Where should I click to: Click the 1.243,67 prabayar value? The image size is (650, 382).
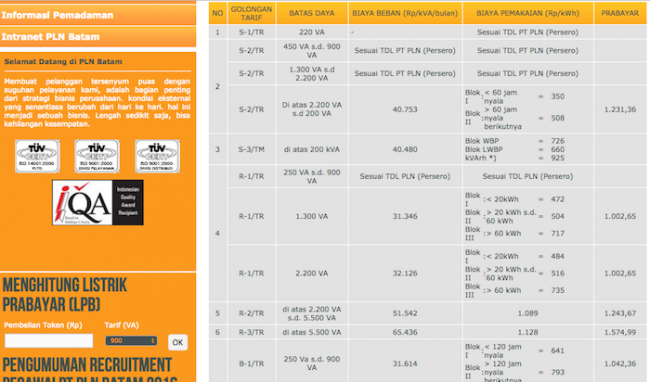click(x=620, y=314)
